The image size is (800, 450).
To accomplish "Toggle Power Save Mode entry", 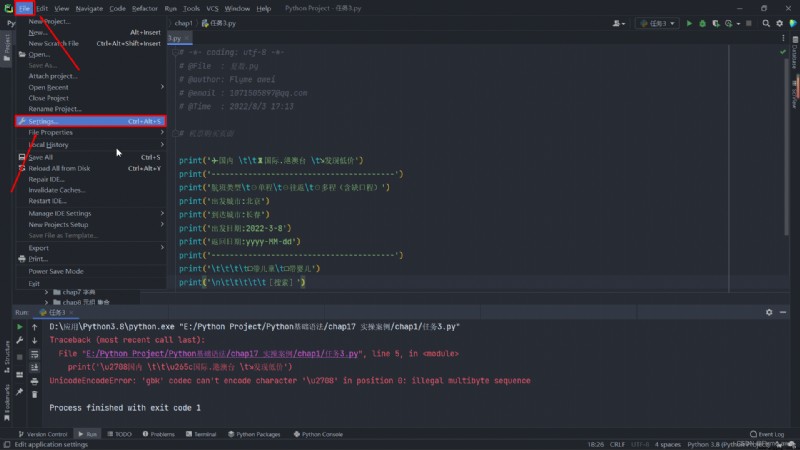I will coord(91,271).
